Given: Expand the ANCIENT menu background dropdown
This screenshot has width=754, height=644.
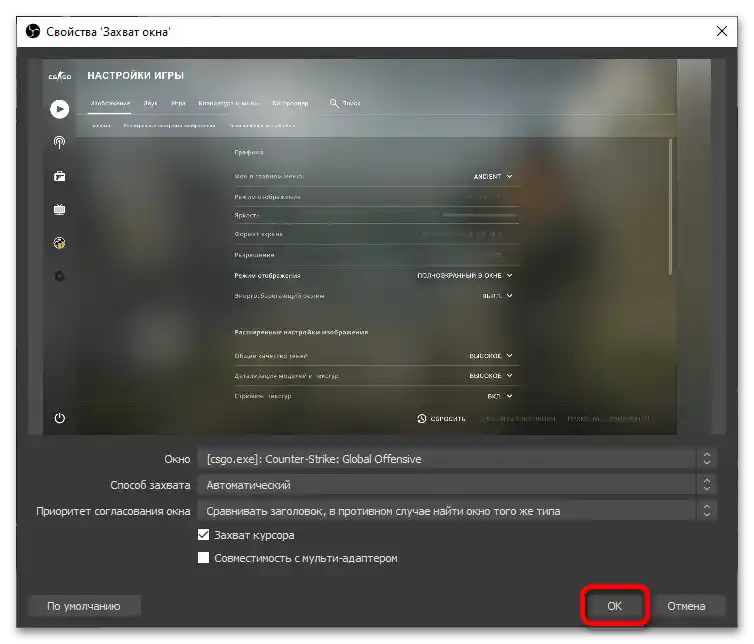Looking at the screenshot, I should pyautogui.click(x=493, y=177).
